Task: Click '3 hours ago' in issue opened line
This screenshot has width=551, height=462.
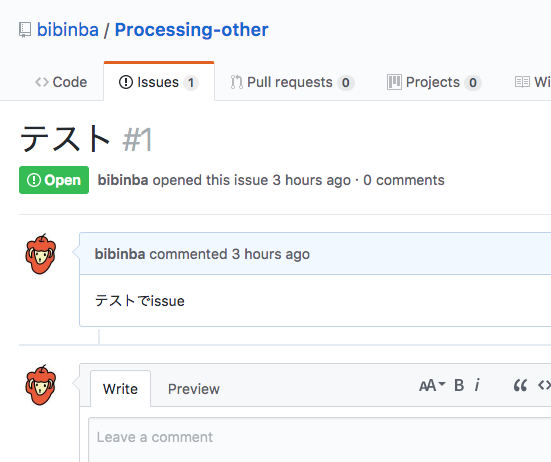Action: 312,180
